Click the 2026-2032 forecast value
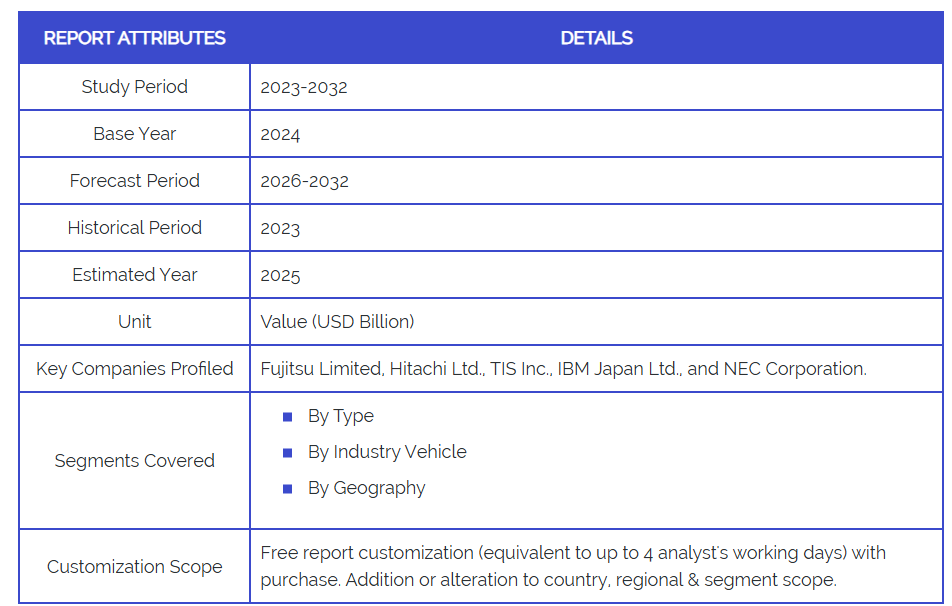 tap(304, 181)
